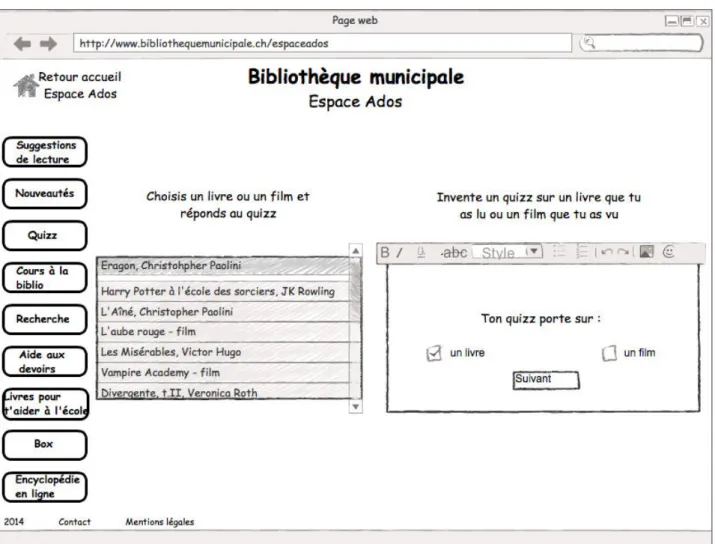Apply strikethrough abc formatting

coord(454,252)
